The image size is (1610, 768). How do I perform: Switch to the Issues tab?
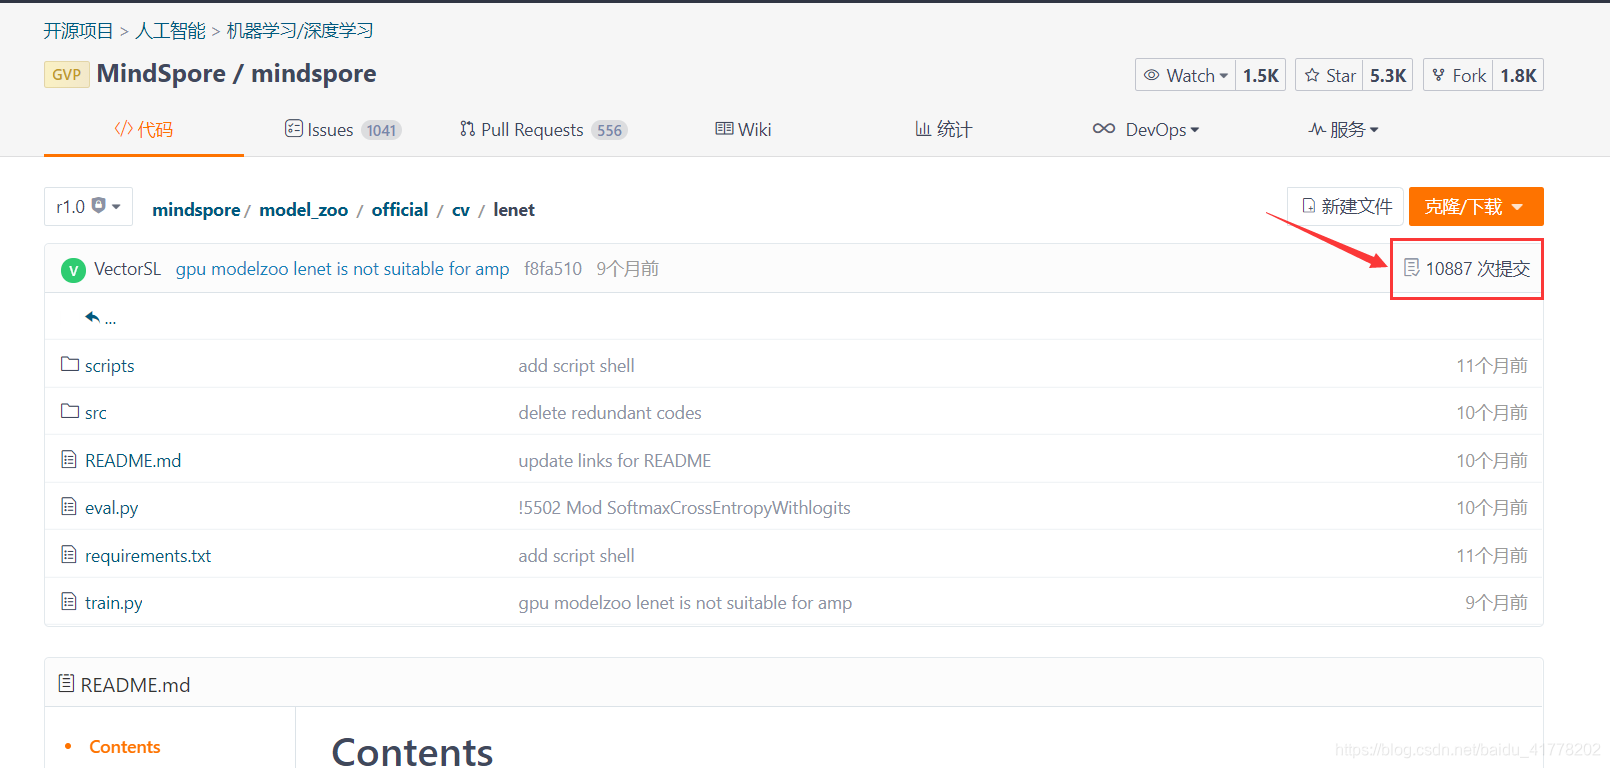[x=343, y=129]
